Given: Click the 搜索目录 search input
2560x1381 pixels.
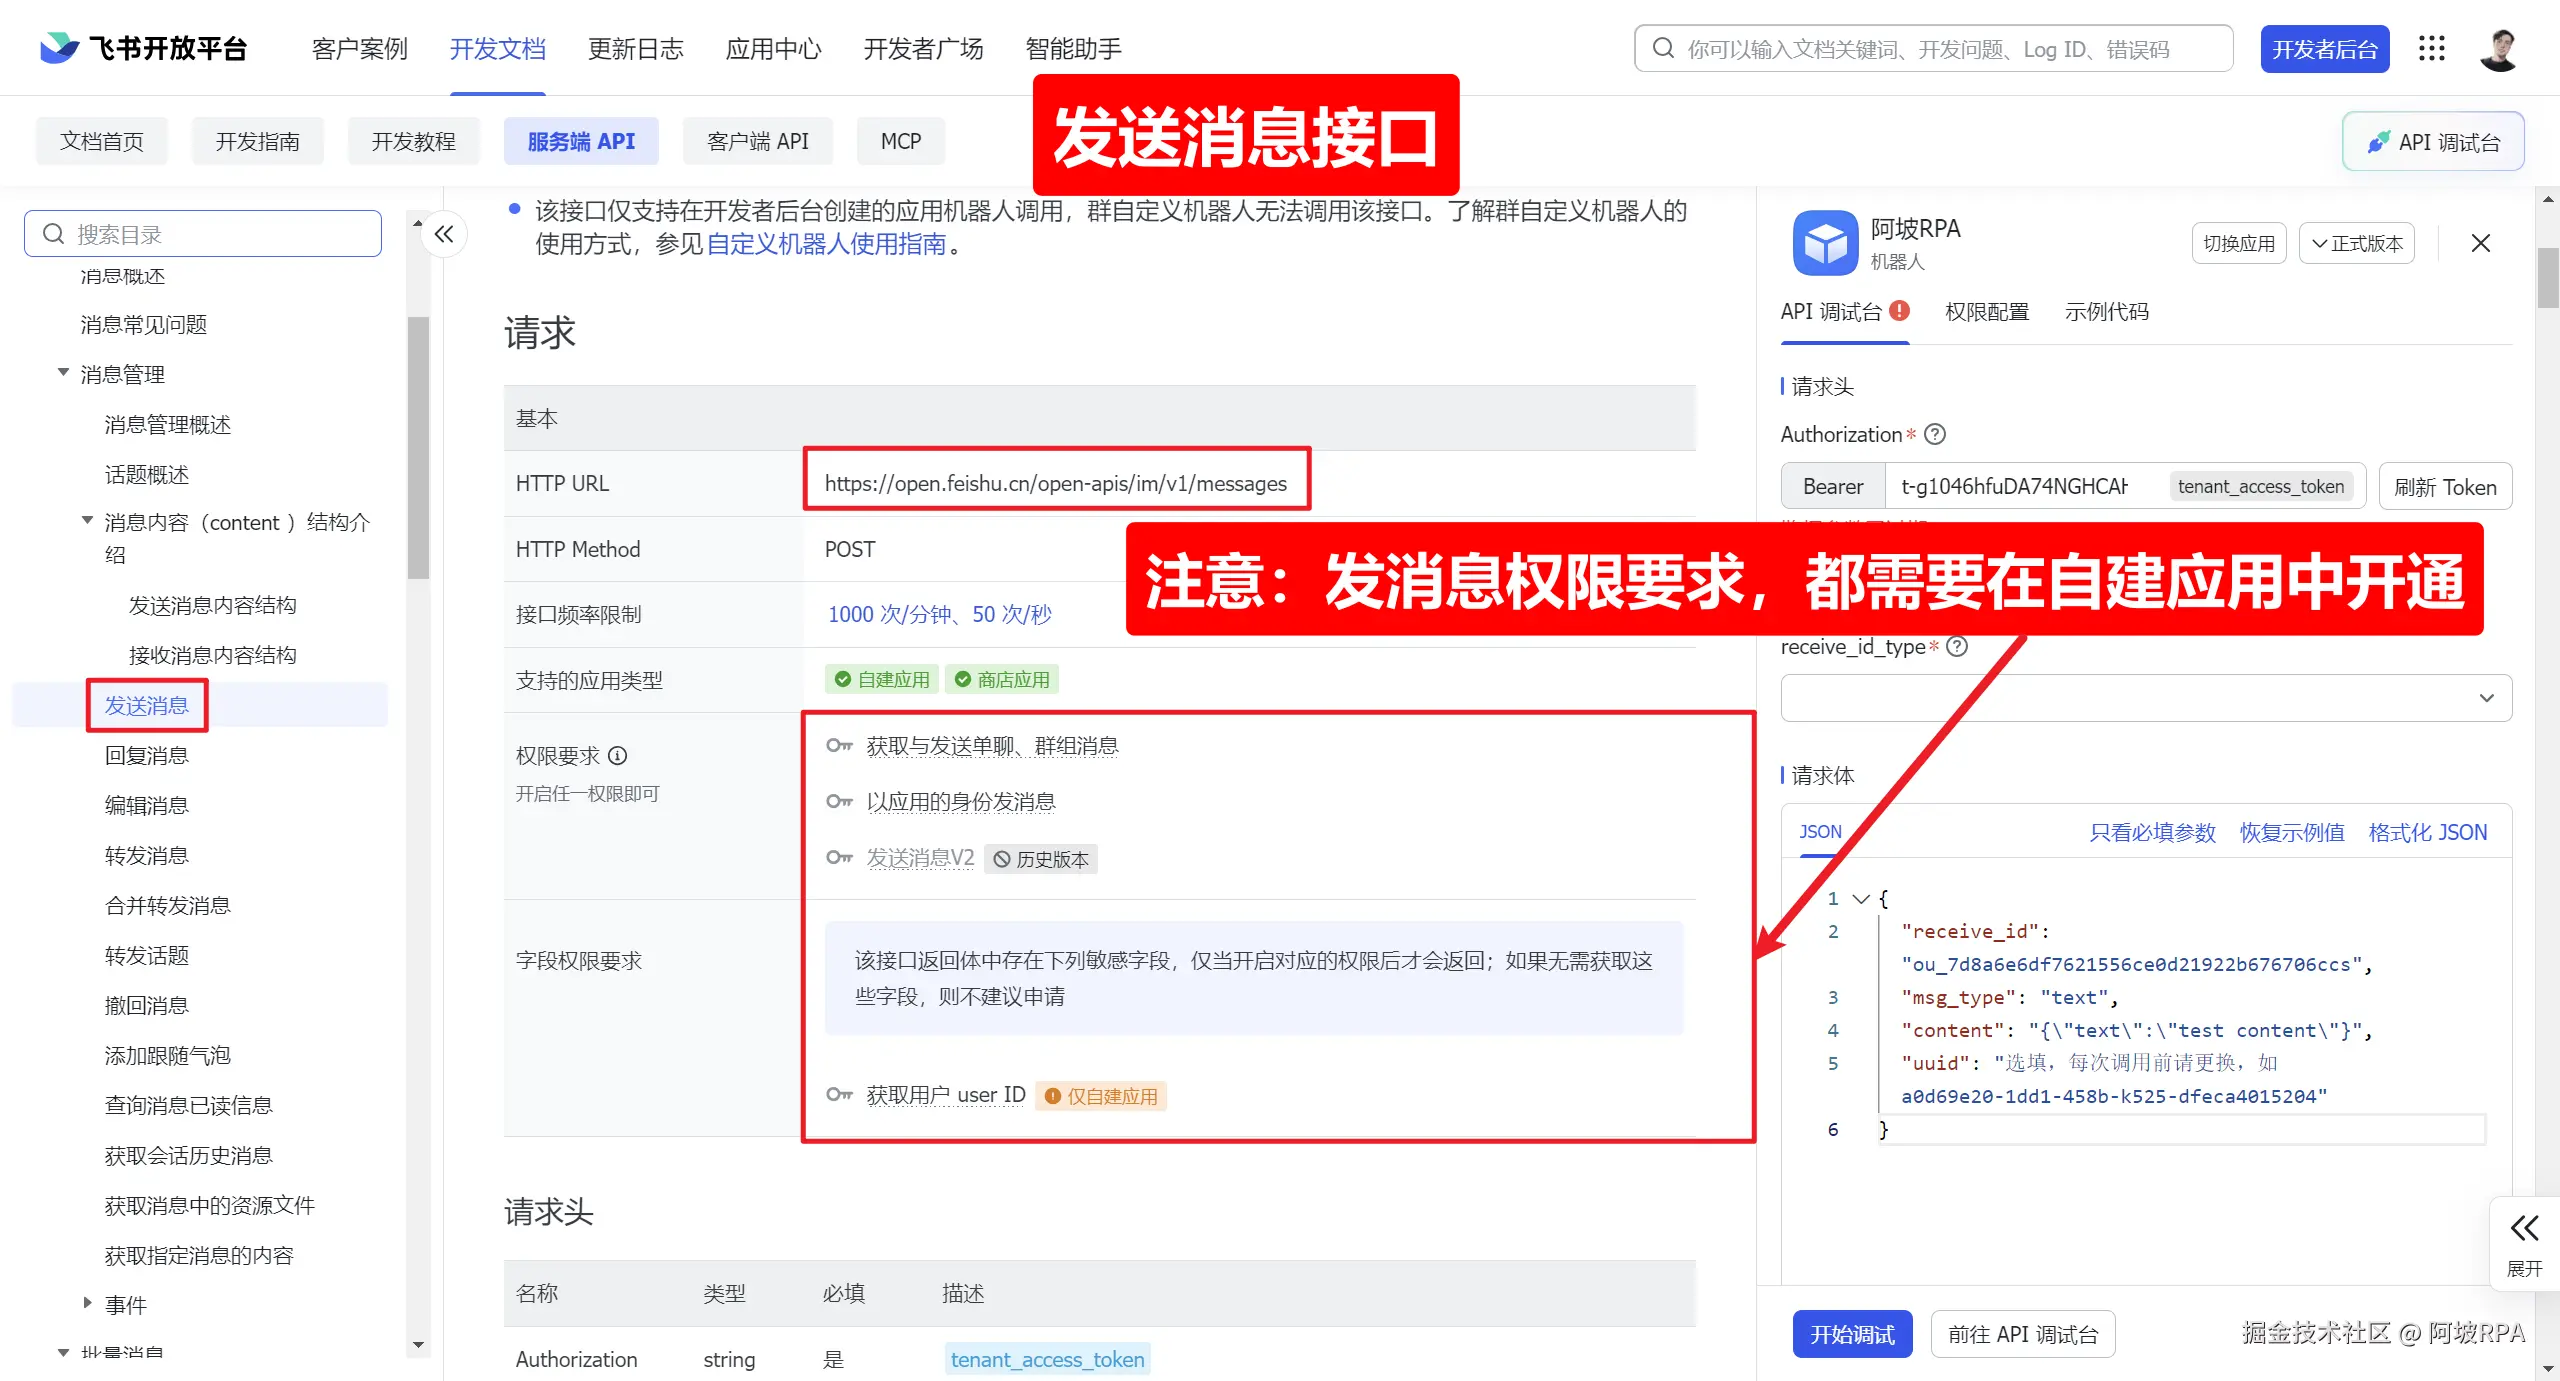Looking at the screenshot, I should (x=203, y=234).
